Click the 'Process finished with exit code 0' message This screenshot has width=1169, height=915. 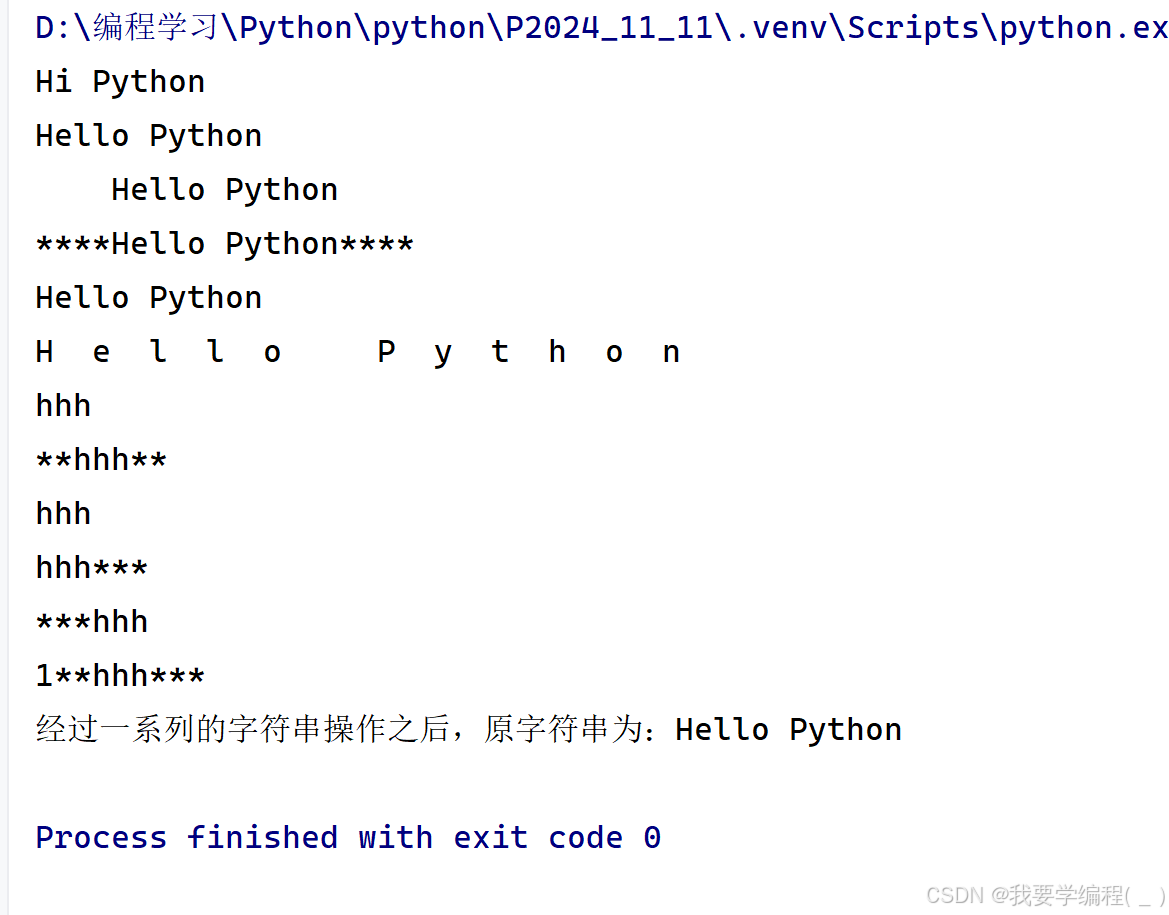348,837
